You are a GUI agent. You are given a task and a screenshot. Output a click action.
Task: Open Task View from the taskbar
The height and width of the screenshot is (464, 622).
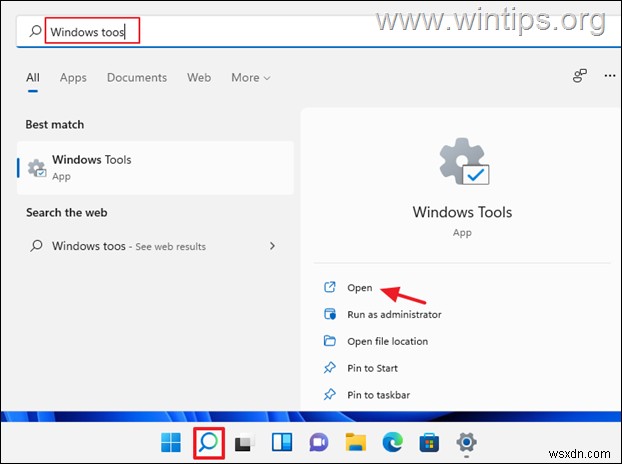[x=245, y=443]
